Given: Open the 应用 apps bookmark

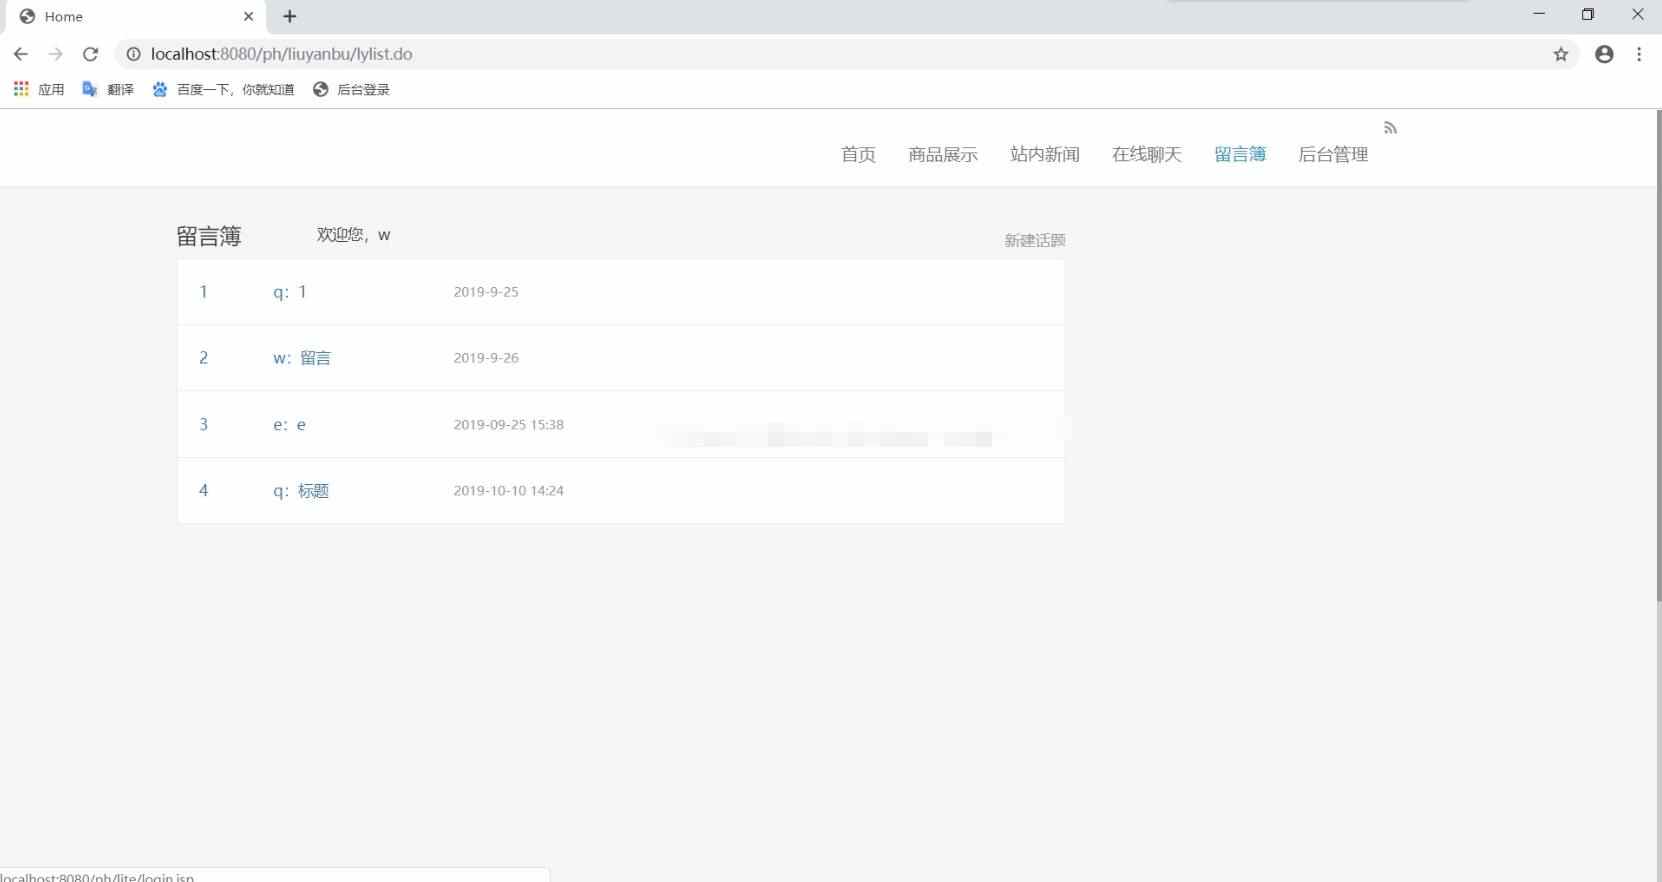Looking at the screenshot, I should [x=39, y=89].
